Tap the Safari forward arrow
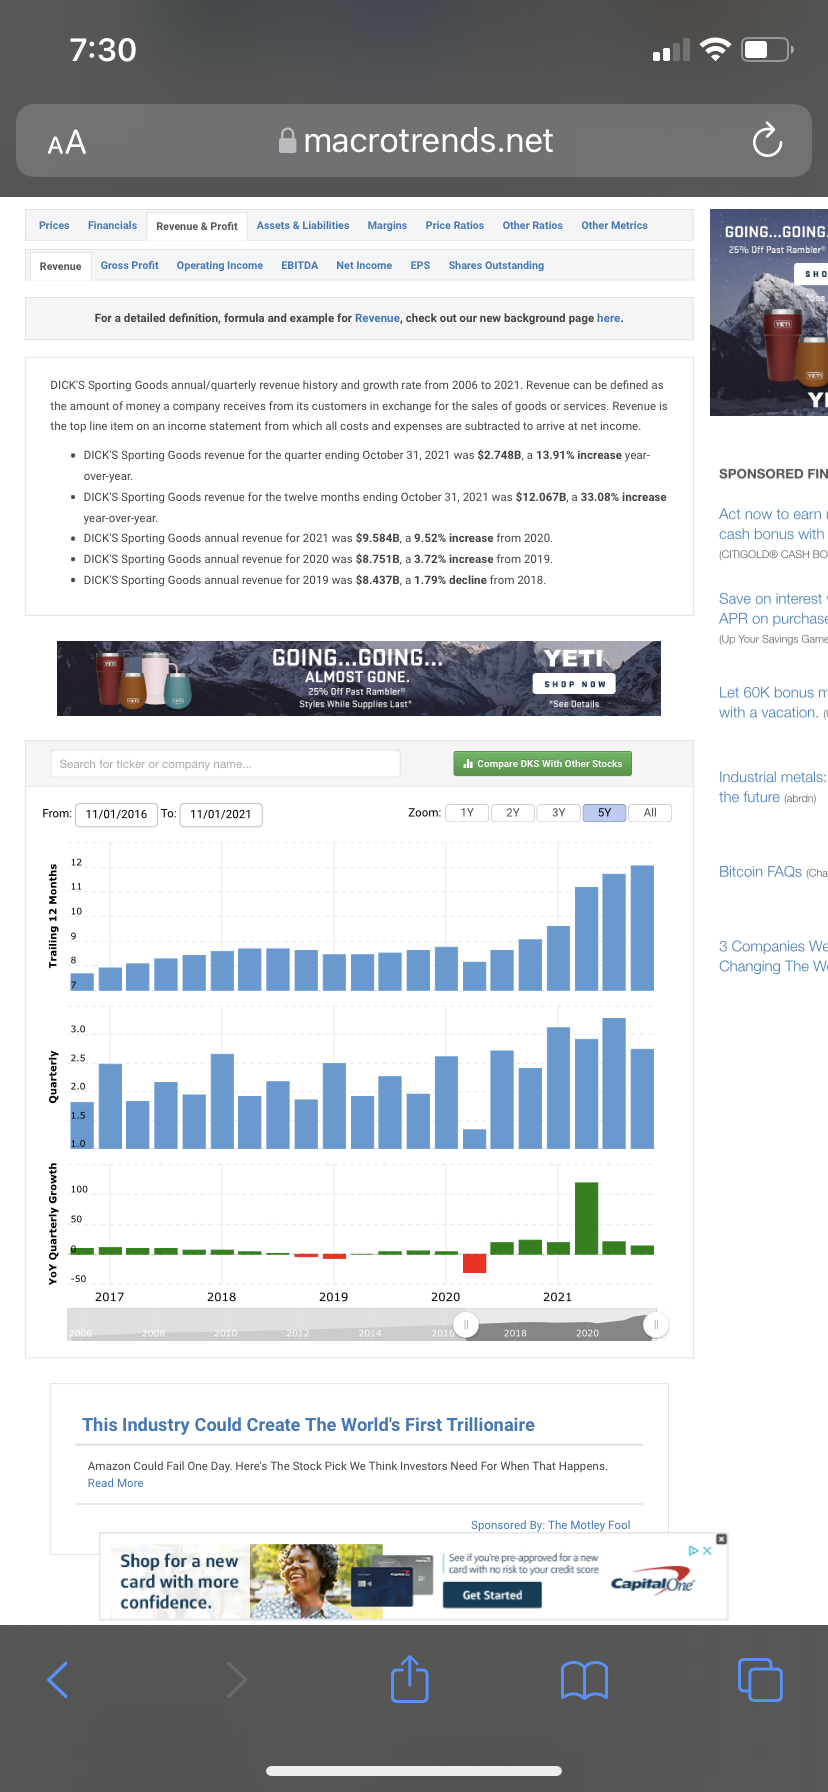 point(236,1679)
